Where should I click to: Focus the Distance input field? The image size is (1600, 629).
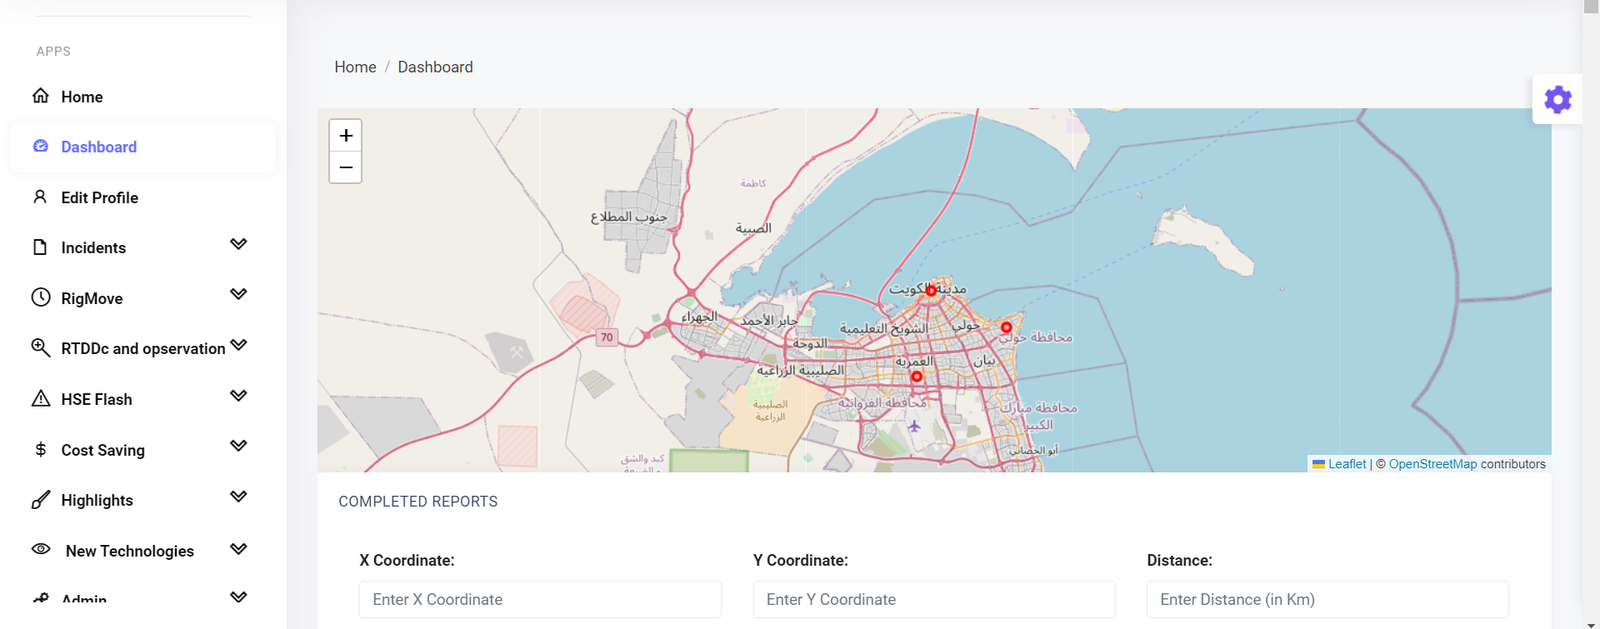tap(1327, 599)
